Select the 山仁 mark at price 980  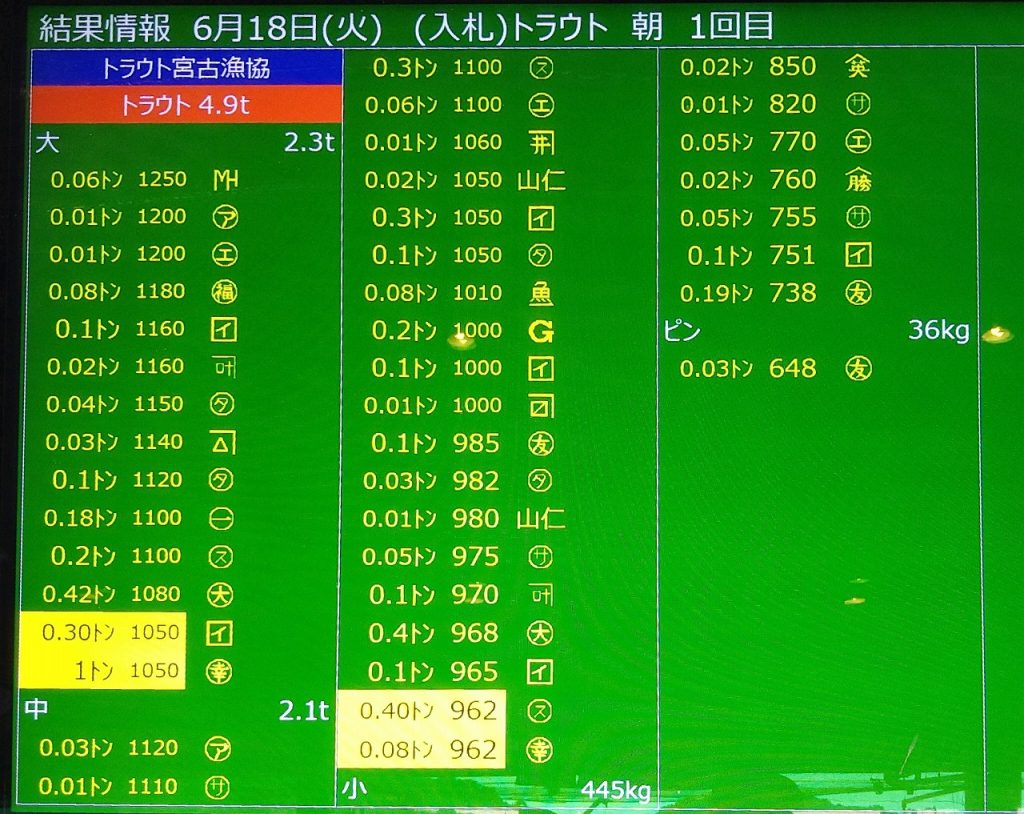click(541, 519)
